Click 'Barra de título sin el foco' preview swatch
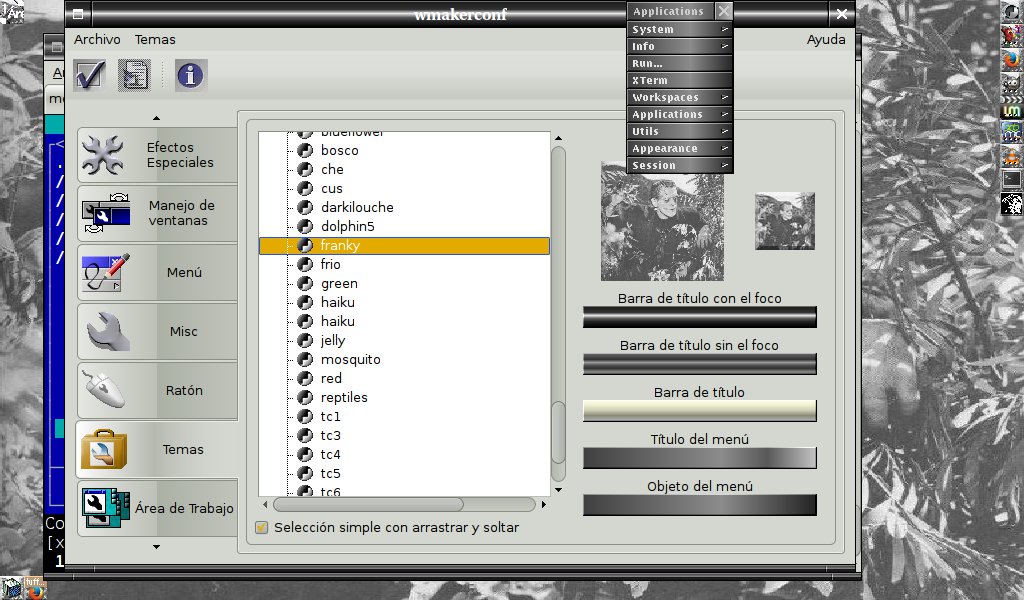 699,364
